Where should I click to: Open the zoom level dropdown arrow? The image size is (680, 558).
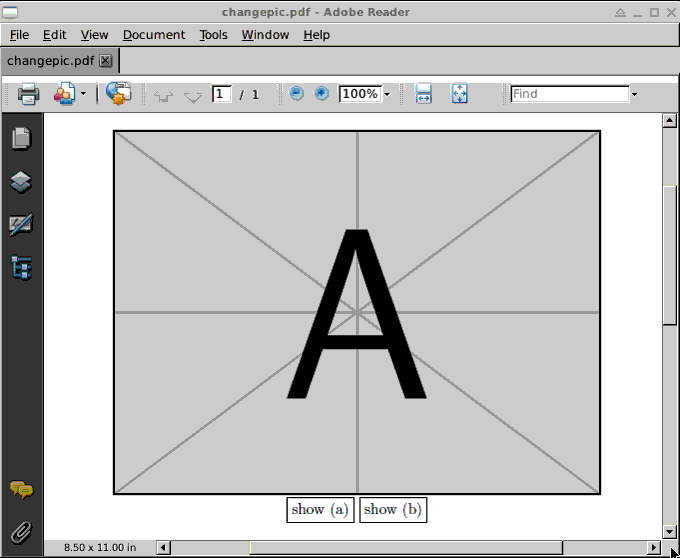(x=387, y=94)
